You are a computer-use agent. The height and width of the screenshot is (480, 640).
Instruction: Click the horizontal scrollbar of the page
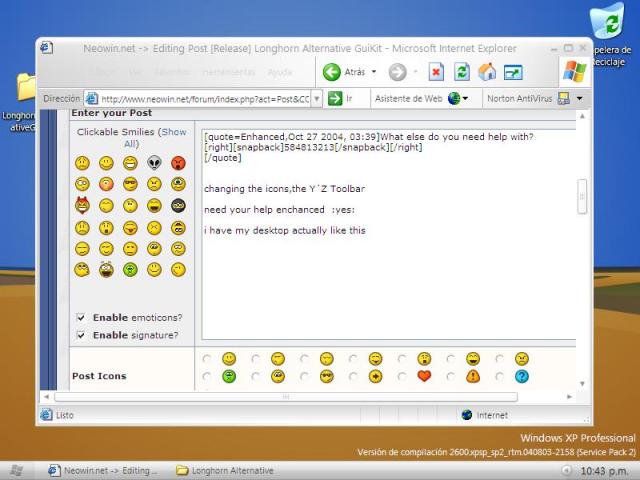coord(286,397)
